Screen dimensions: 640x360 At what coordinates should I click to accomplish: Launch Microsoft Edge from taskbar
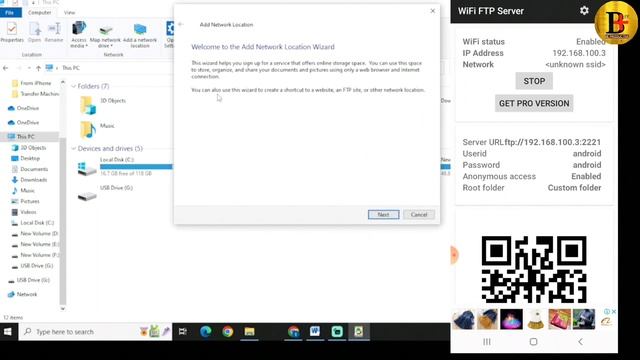205,332
